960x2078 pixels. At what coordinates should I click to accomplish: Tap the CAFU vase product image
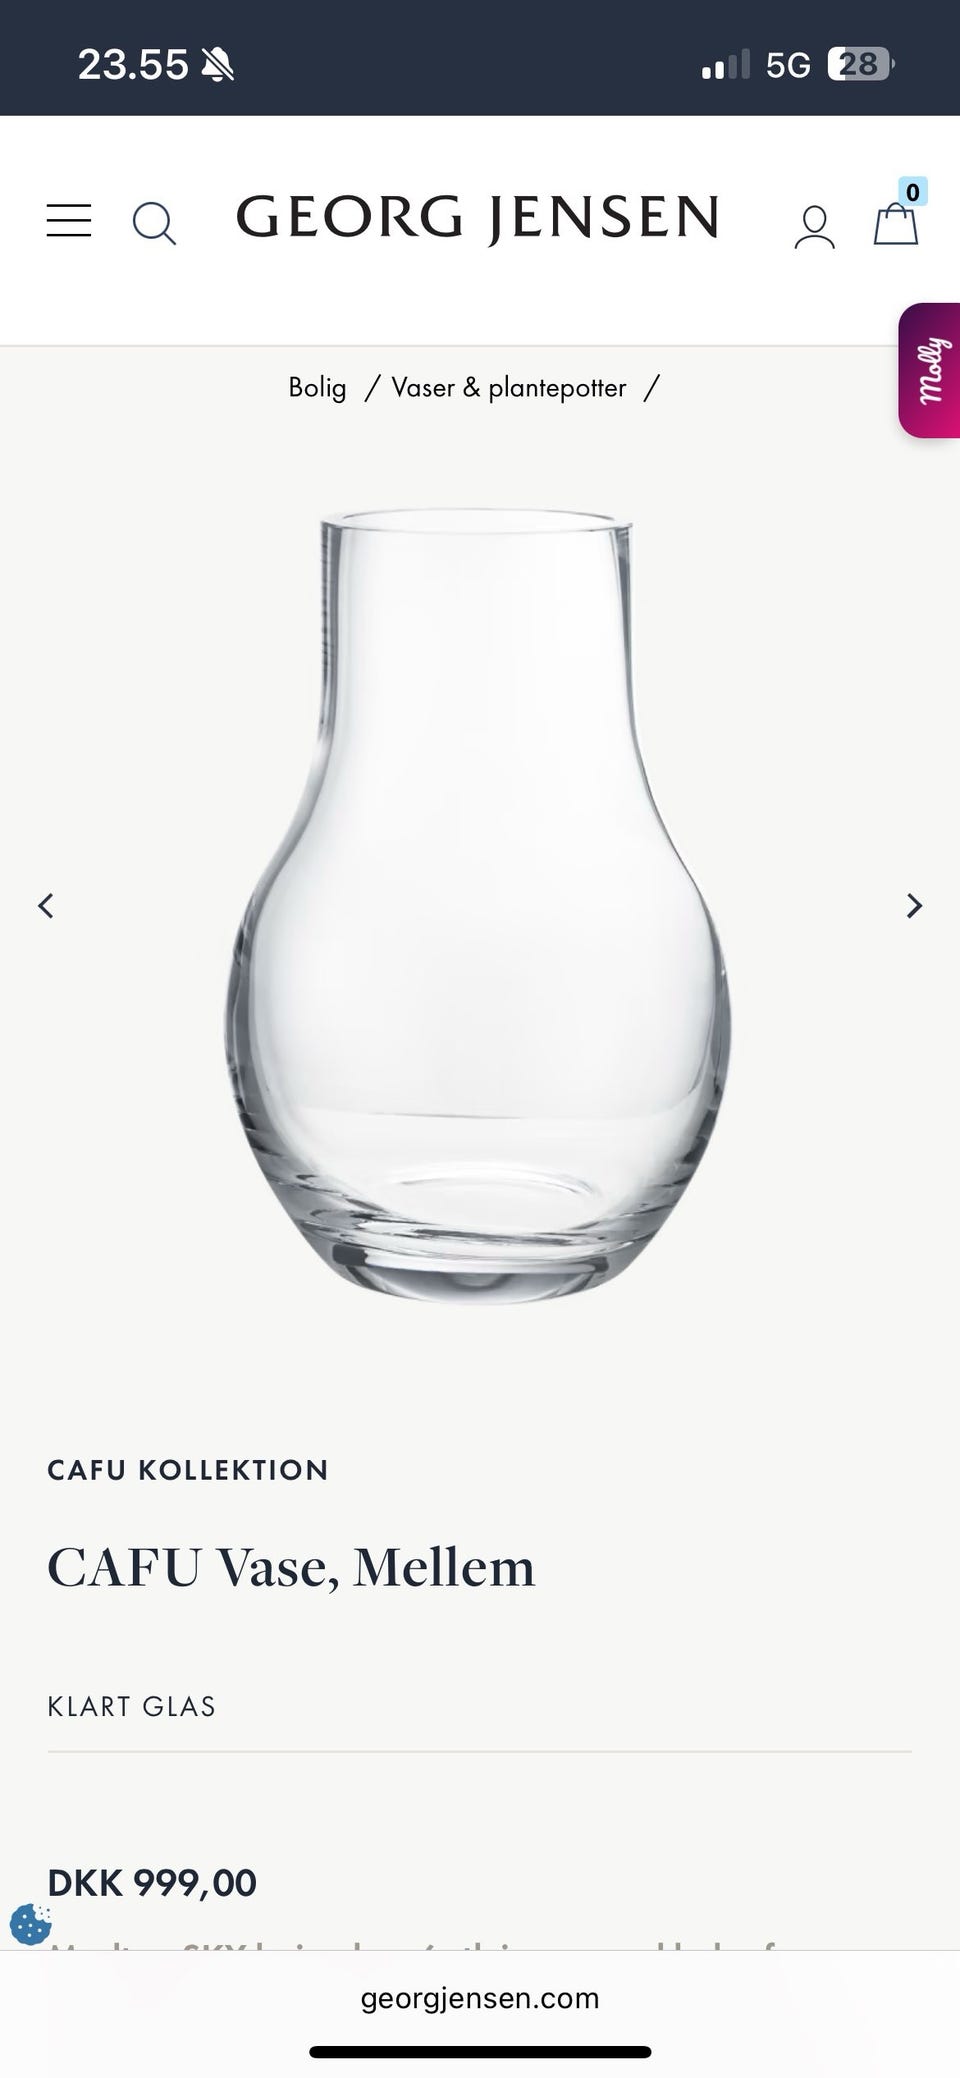click(478, 905)
